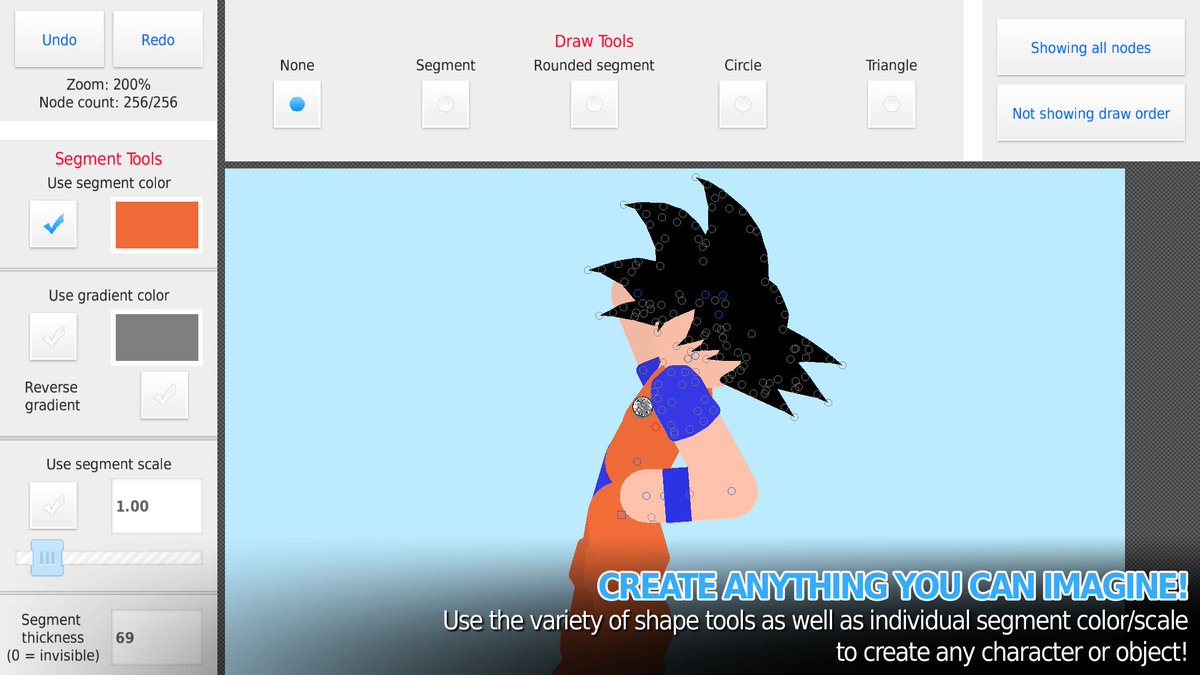Viewport: 1200px width, 675px height.
Task: Enable the Reverse gradient checkbox
Action: click(x=164, y=395)
